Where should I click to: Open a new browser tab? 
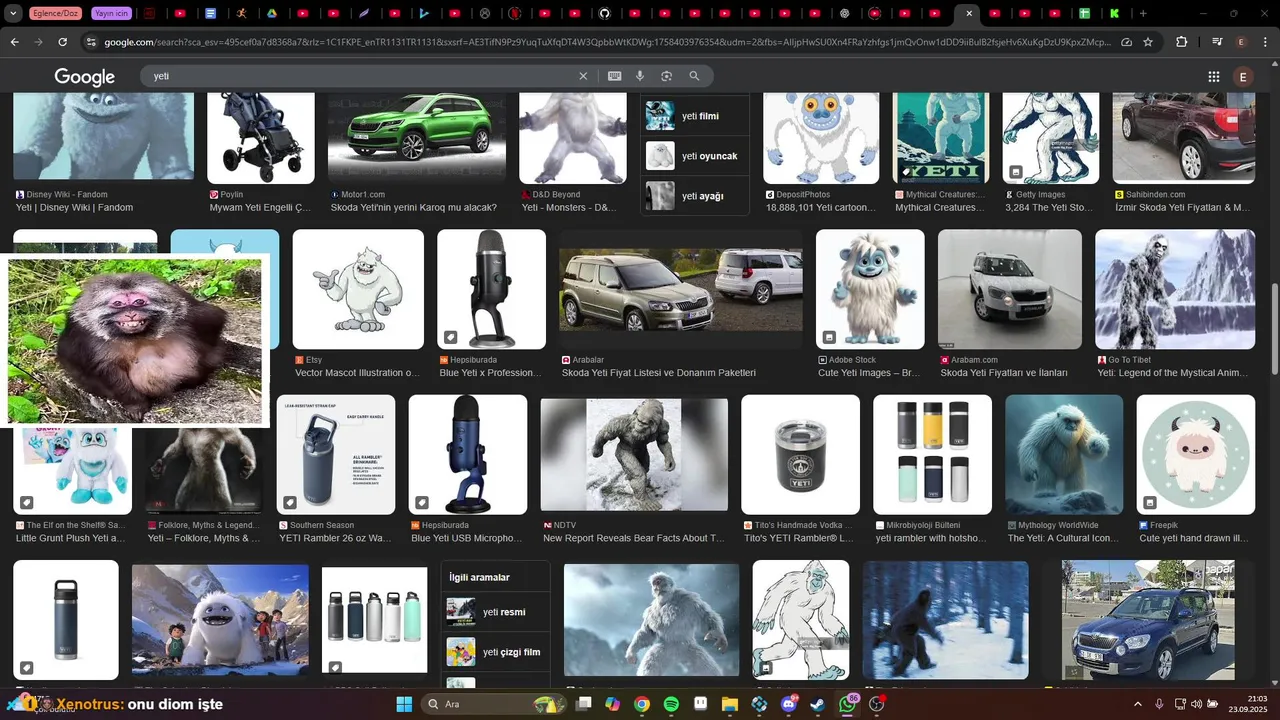[1143, 14]
